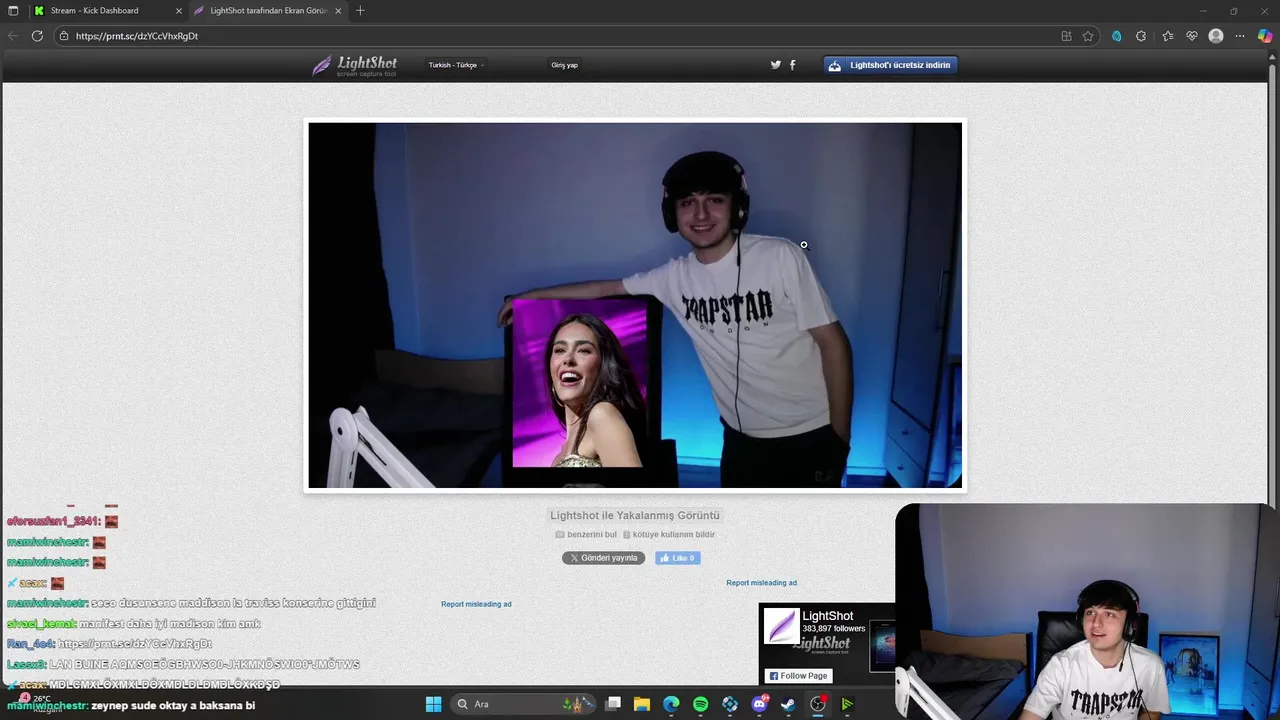
Task: Click the prnt.sc link in chat
Action: click(135, 644)
